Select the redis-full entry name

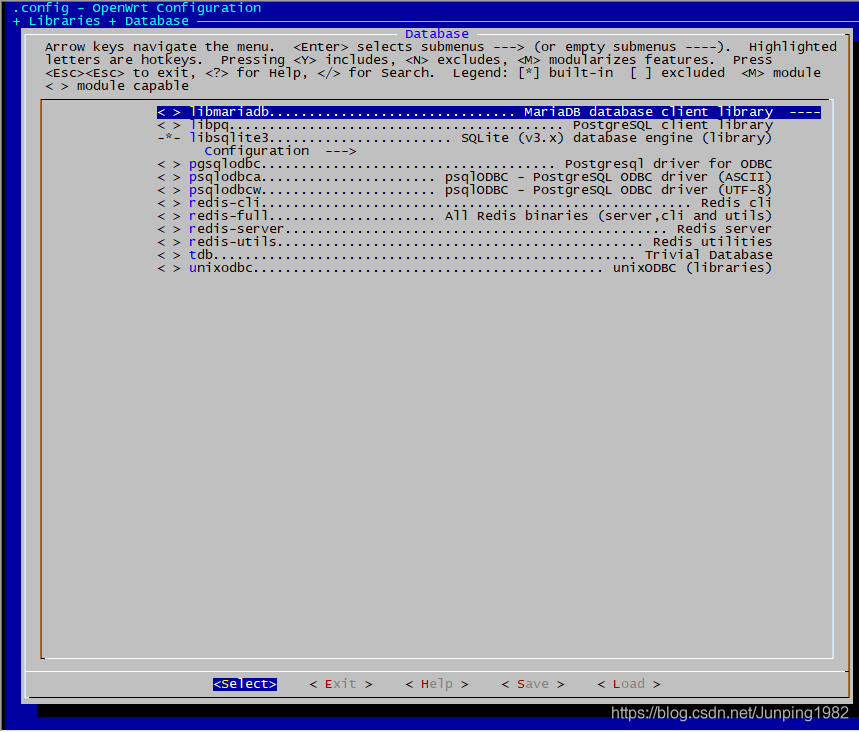[x=229, y=216]
